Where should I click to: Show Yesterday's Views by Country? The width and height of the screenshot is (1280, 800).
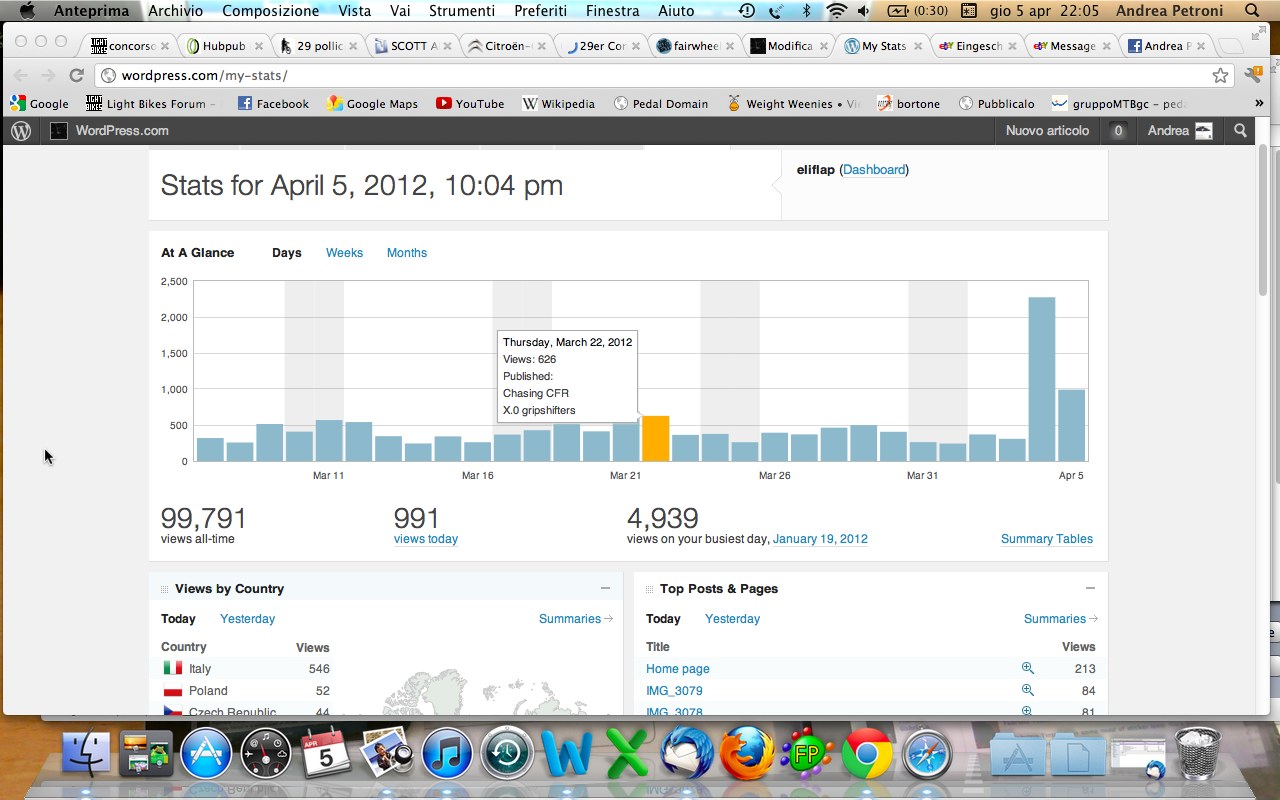247,619
